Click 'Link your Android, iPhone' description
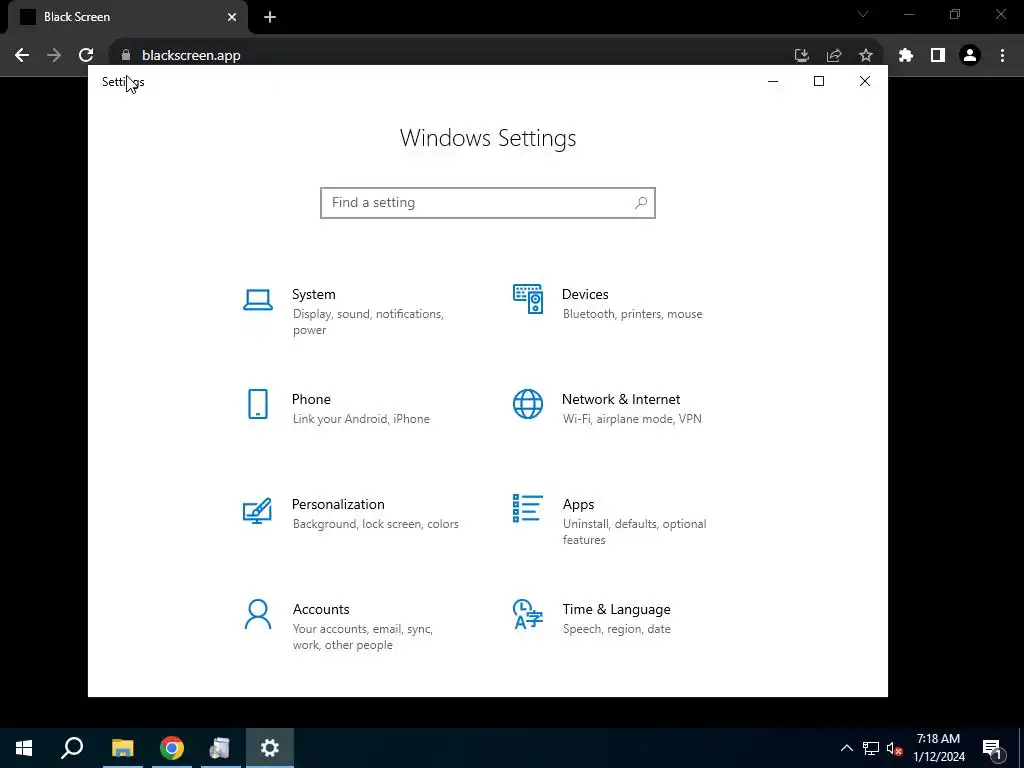Image resolution: width=1024 pixels, height=768 pixels. point(361,419)
